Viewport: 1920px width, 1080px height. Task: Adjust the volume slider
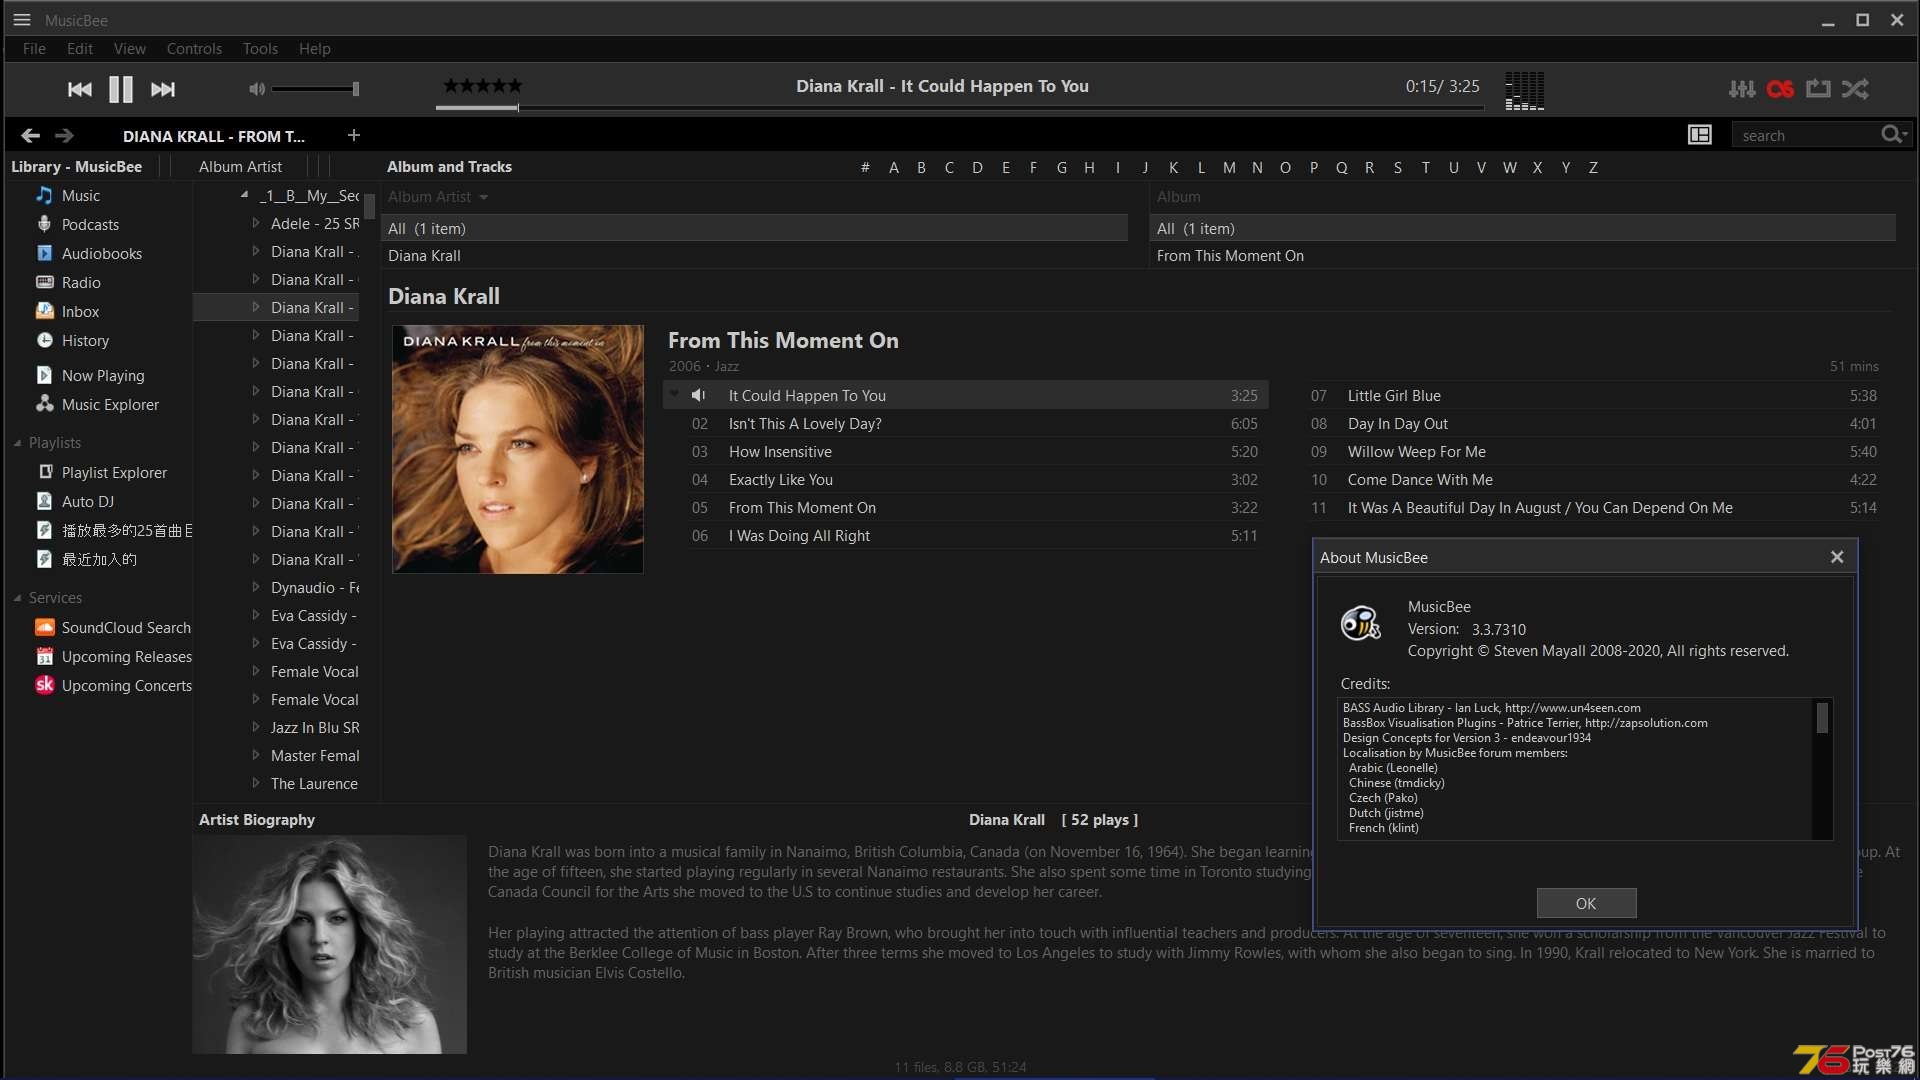tap(315, 89)
